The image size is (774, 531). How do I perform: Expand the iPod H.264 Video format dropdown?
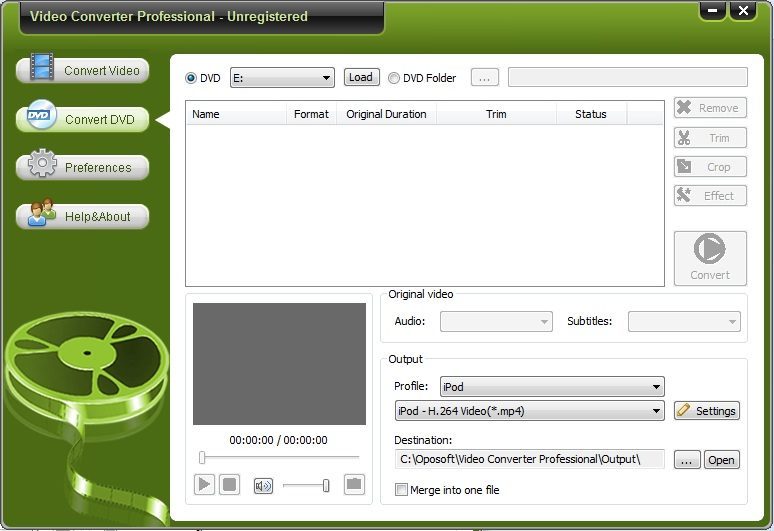click(529, 411)
